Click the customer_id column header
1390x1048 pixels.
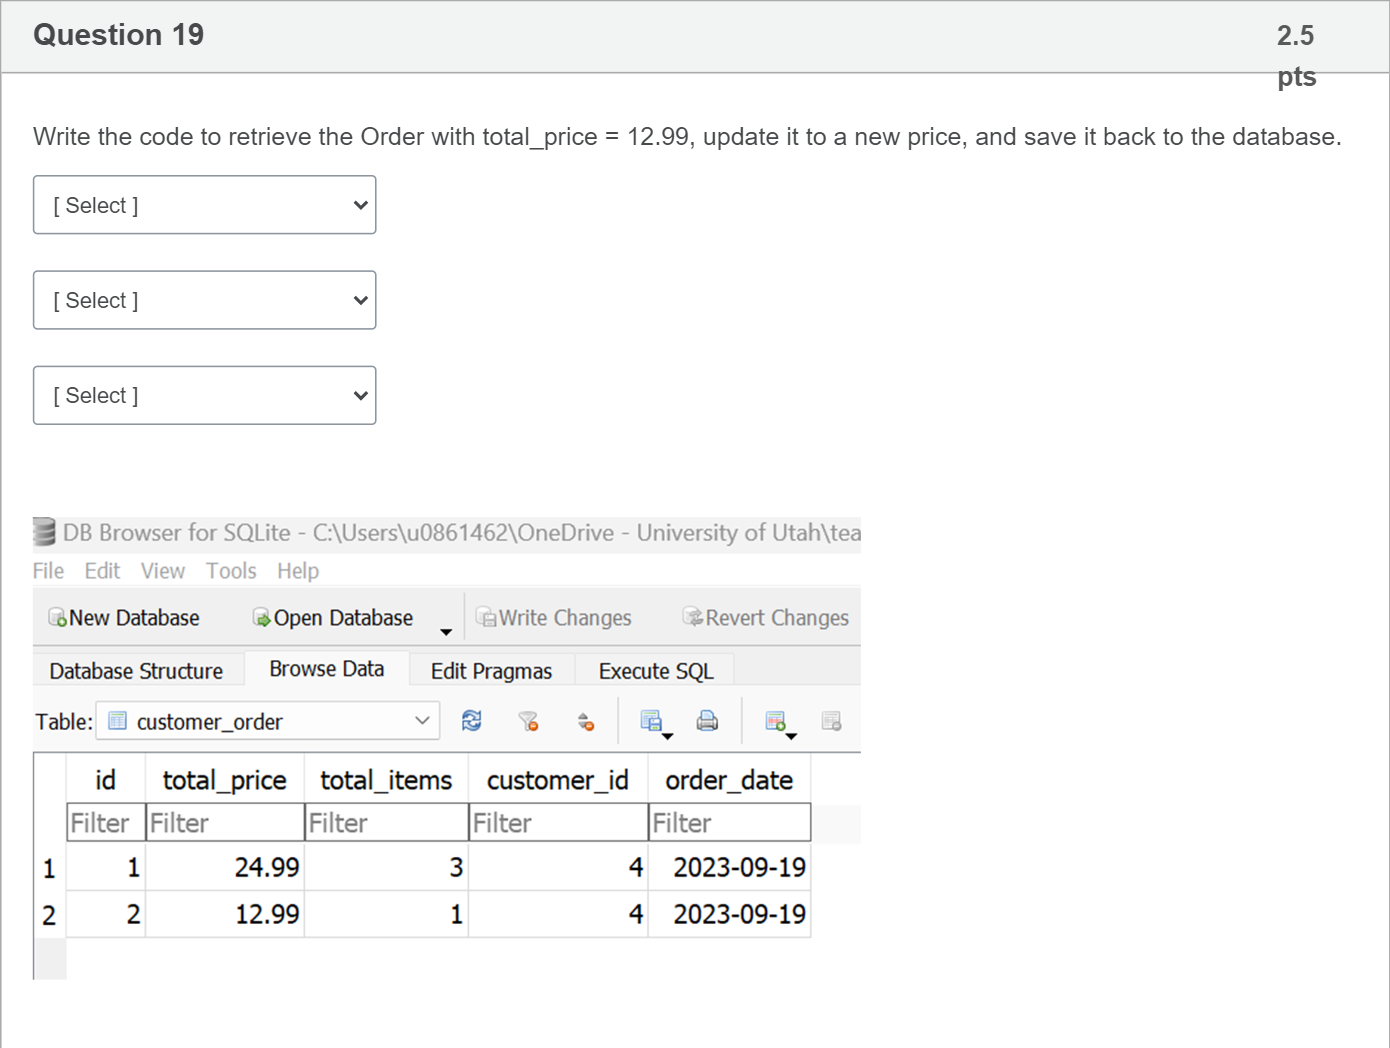click(558, 780)
